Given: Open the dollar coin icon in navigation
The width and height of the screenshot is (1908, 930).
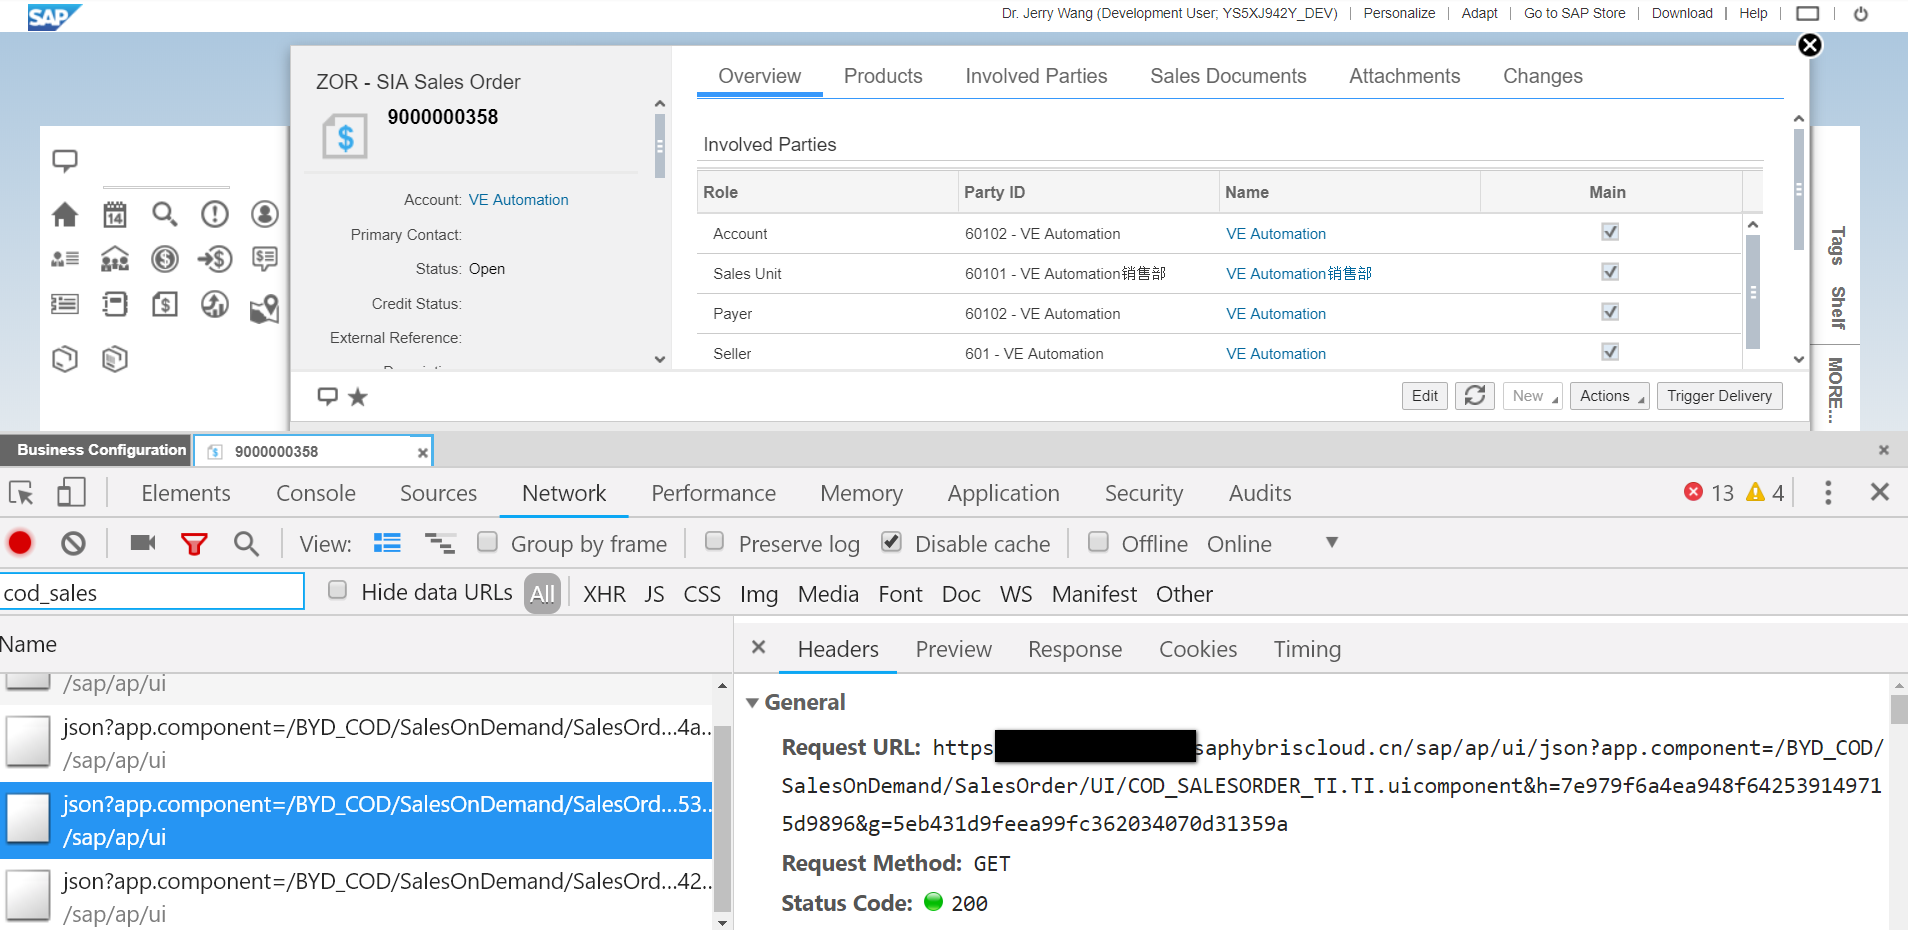Looking at the screenshot, I should 165,259.
